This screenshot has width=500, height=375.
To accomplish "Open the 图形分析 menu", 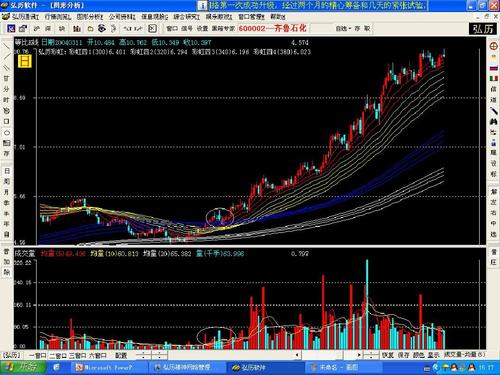I will click(89, 16).
